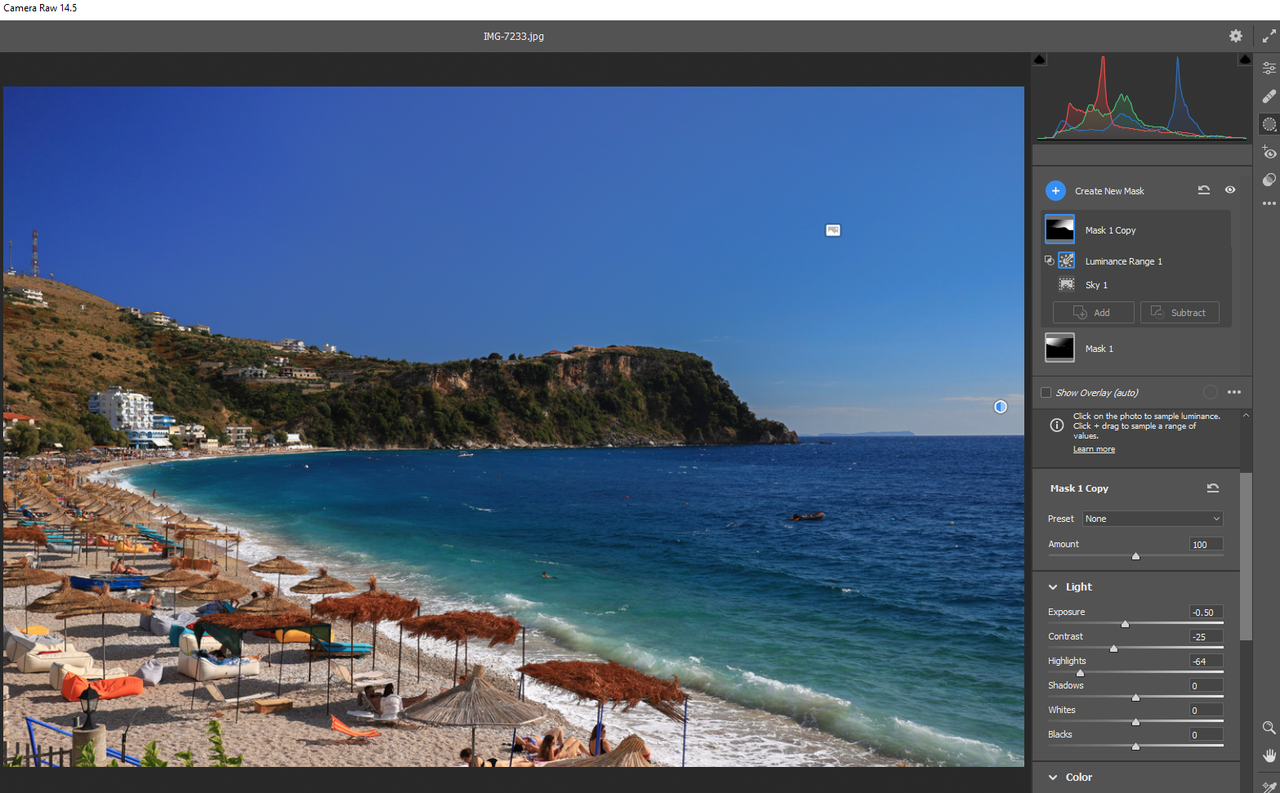Click the Contrast slider handle
The height and width of the screenshot is (793, 1280).
1114,648
